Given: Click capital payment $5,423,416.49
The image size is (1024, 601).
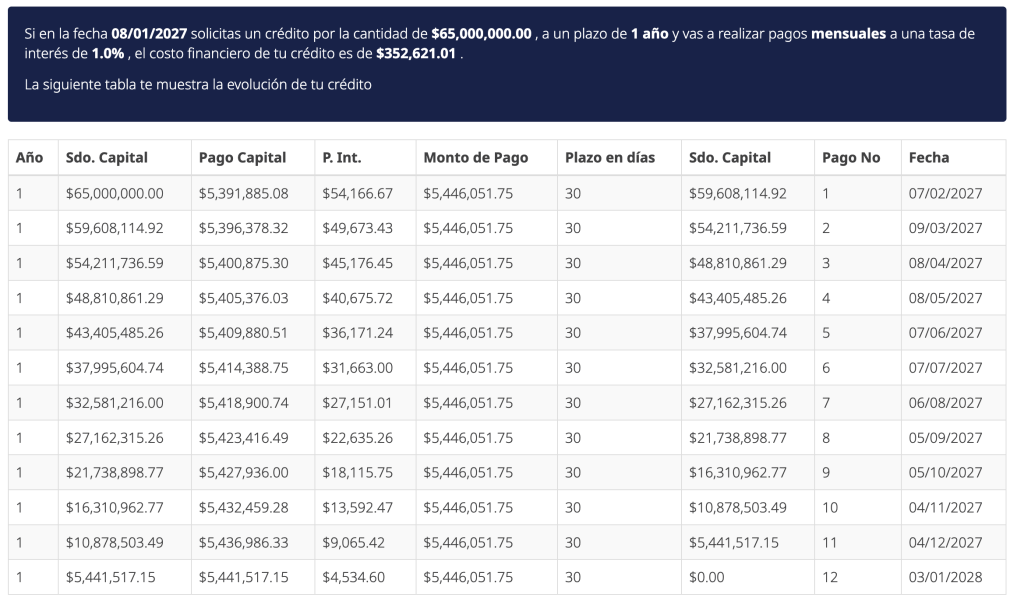Looking at the screenshot, I should pyautogui.click(x=244, y=438).
